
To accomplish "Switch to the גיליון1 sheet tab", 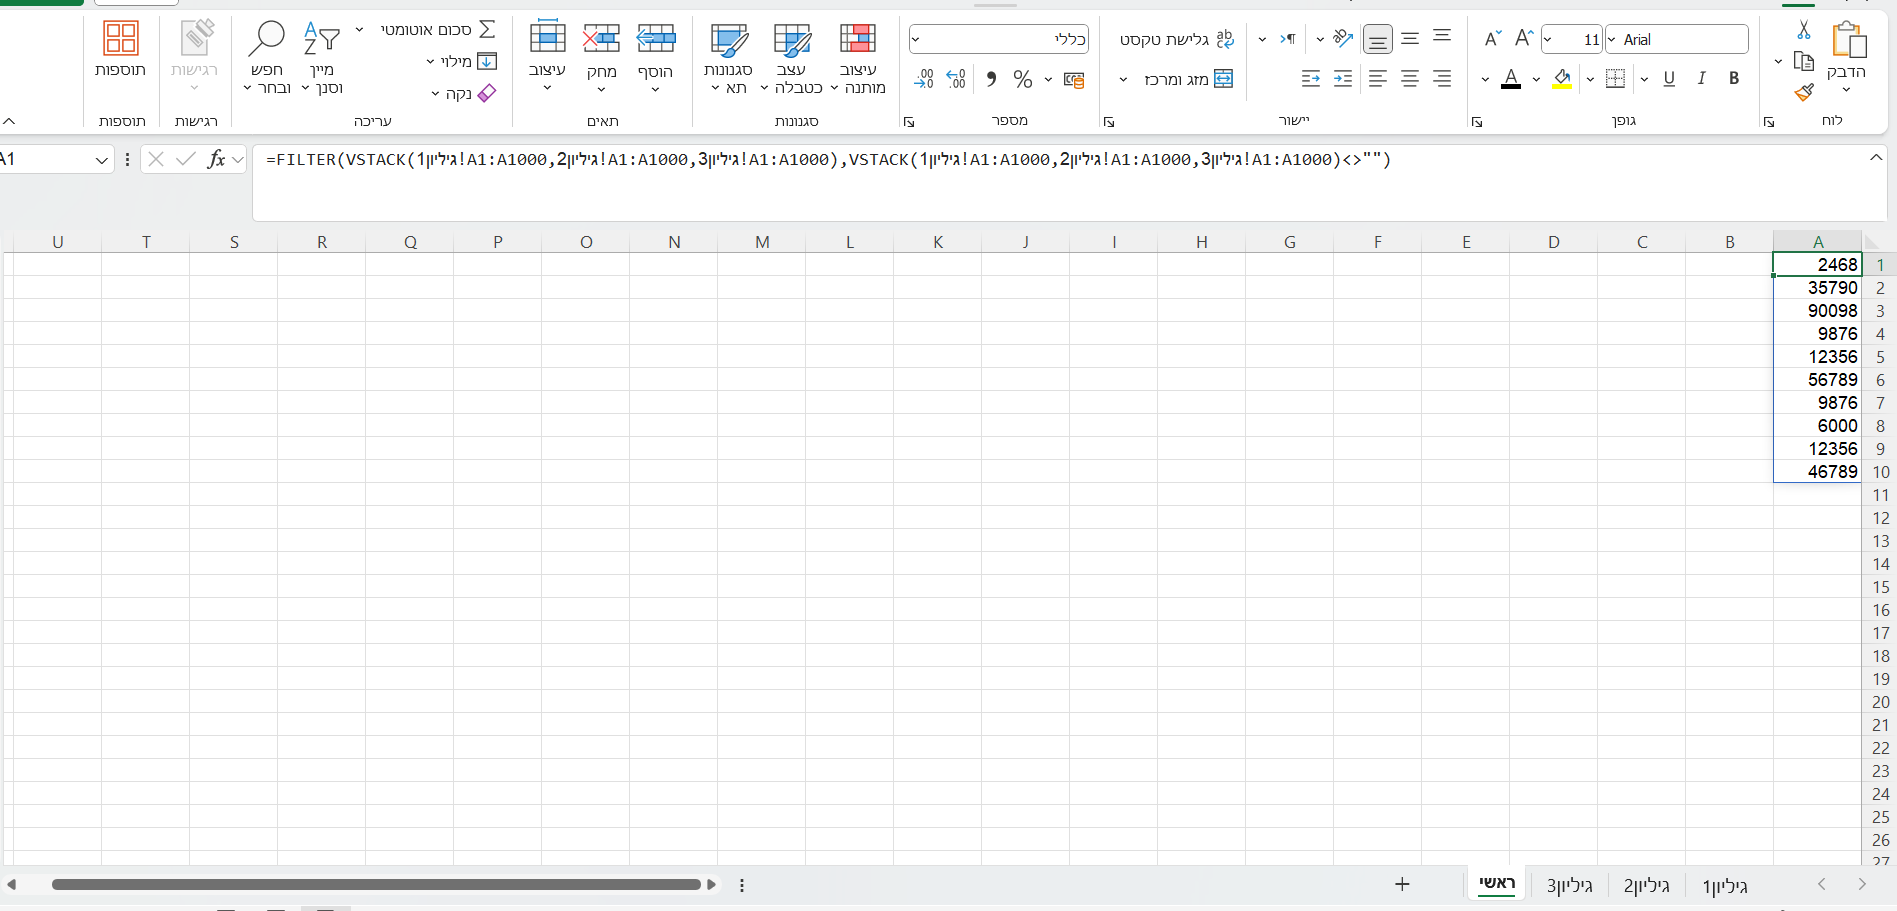I will coord(1725,885).
